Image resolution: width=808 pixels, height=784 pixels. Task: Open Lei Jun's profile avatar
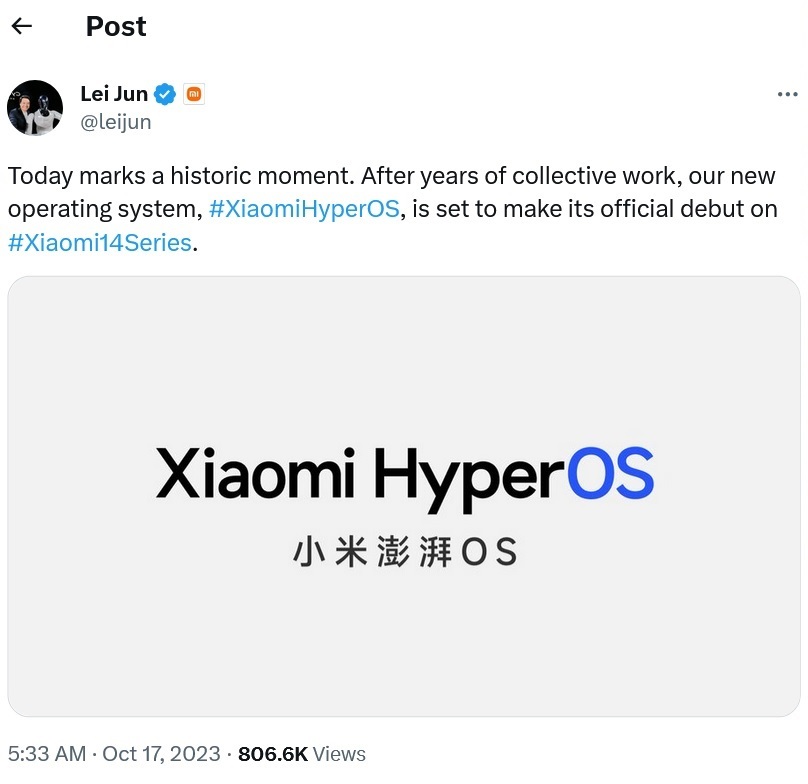[x=35, y=108]
